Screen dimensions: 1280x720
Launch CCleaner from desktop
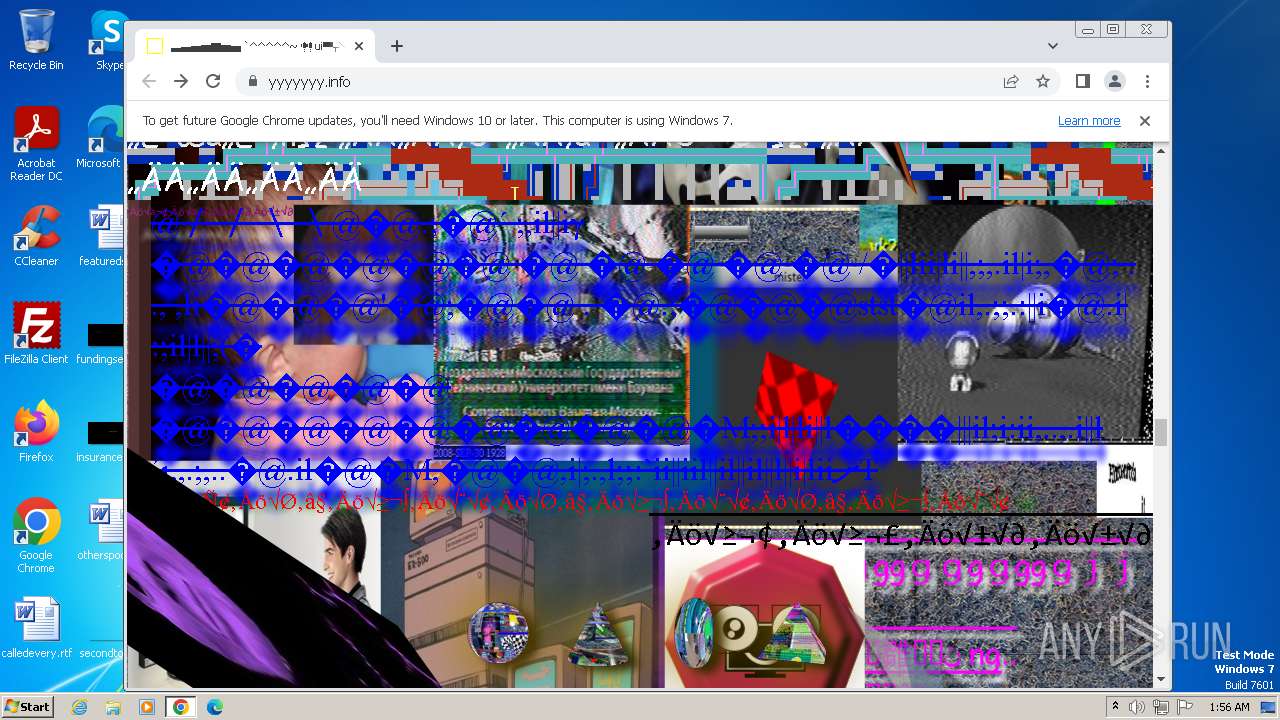click(x=36, y=236)
